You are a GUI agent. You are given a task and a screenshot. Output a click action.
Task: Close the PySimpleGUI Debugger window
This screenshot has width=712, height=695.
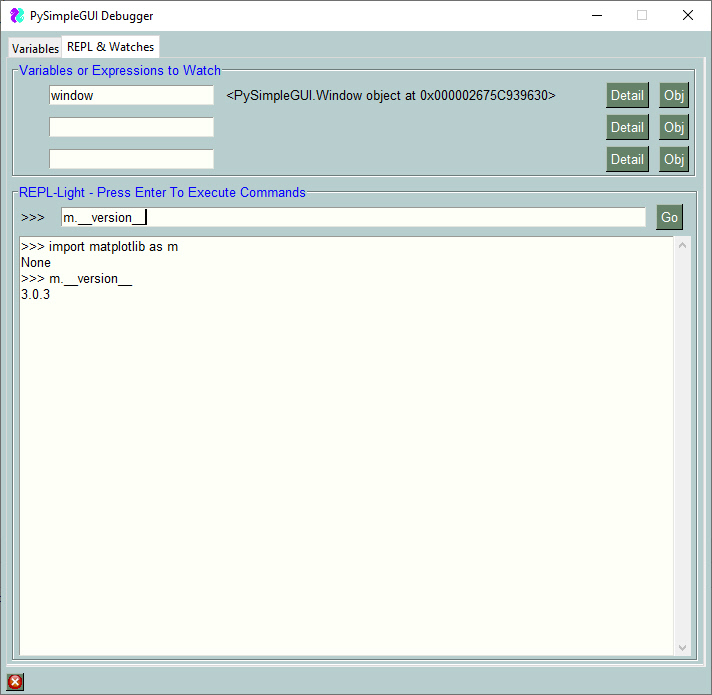click(688, 15)
